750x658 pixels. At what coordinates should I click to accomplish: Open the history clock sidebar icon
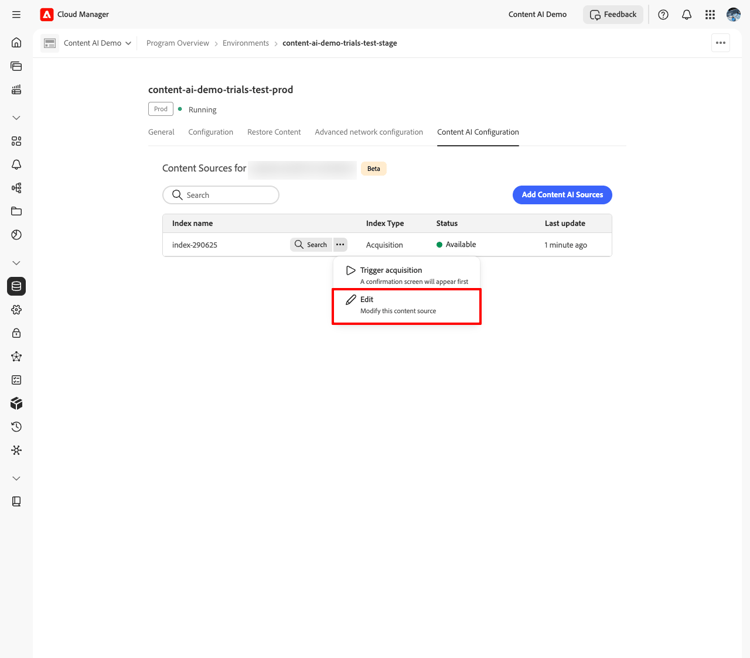(16, 427)
